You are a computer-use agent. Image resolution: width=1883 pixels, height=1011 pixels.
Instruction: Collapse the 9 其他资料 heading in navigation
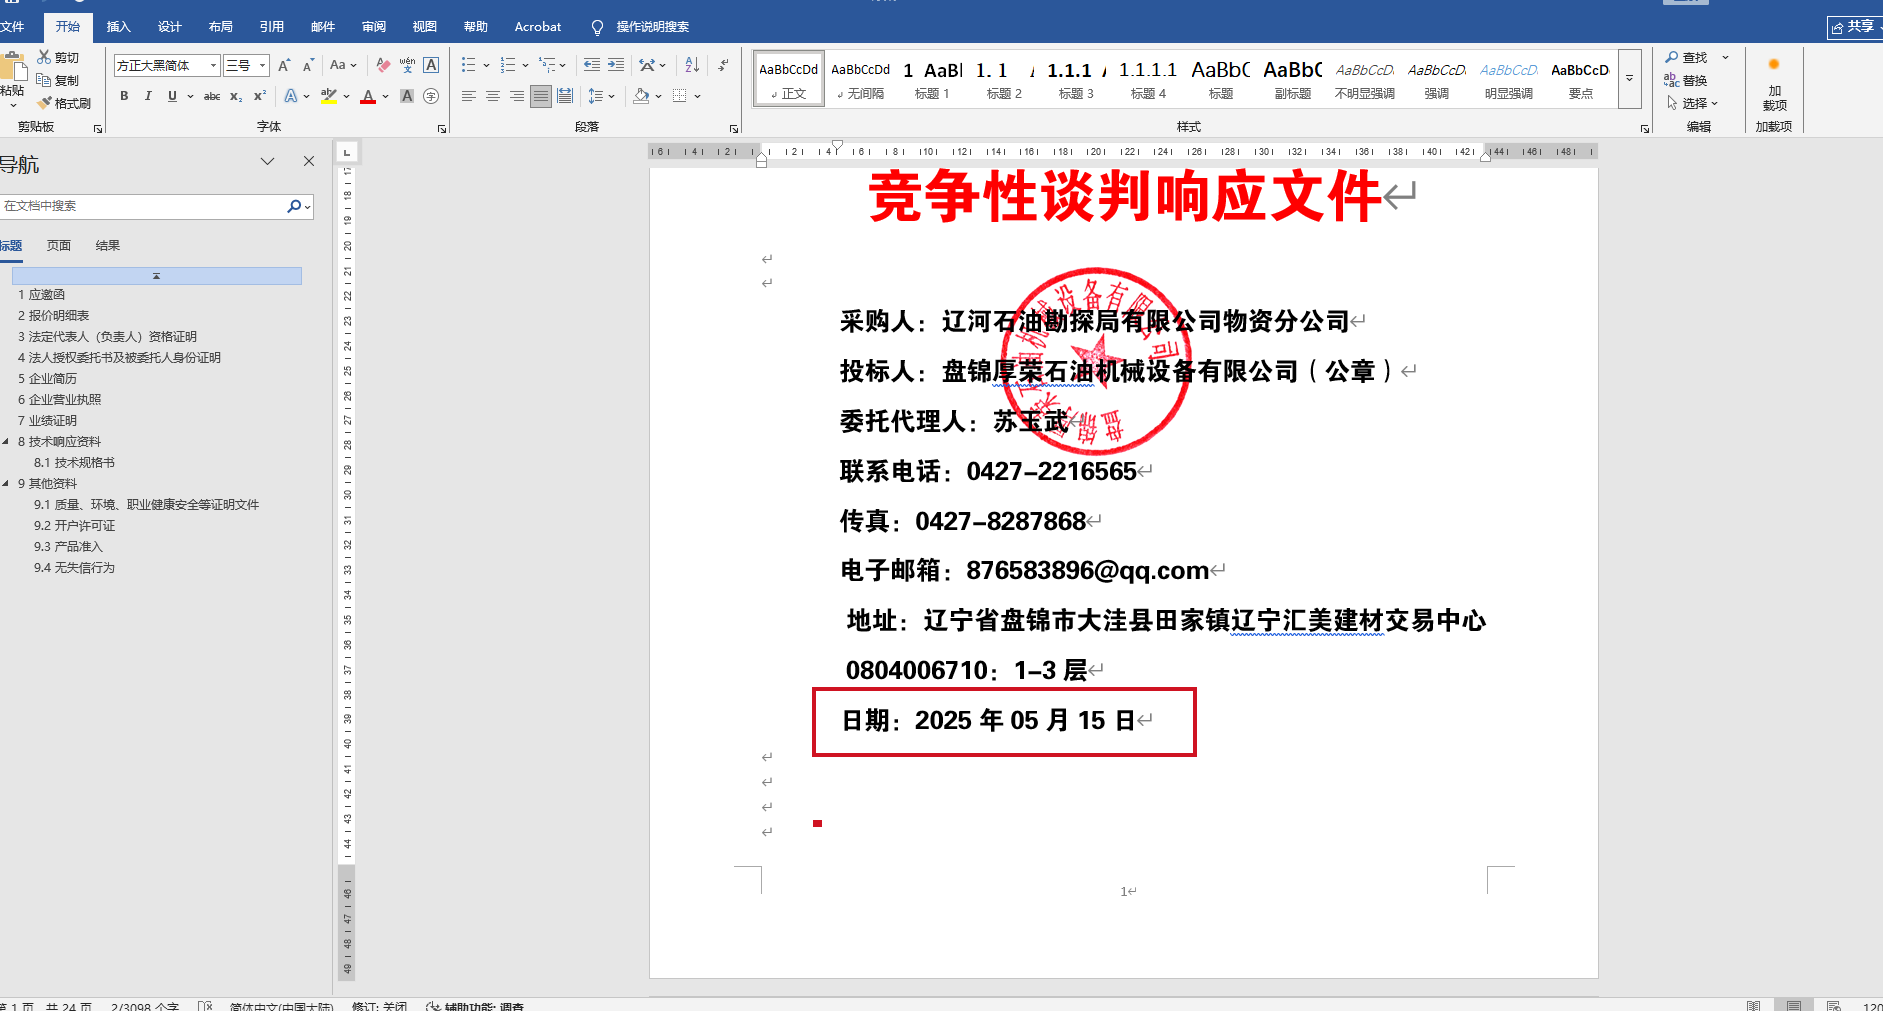(x=6, y=484)
